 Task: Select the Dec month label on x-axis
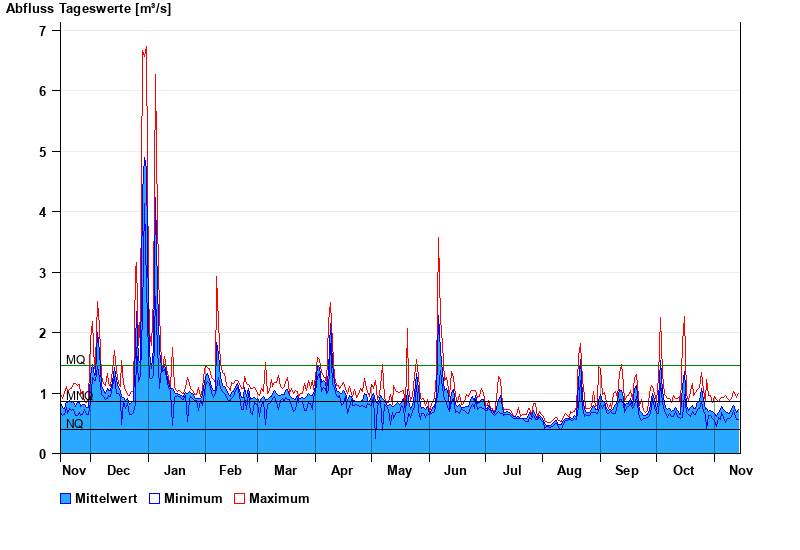(118, 471)
